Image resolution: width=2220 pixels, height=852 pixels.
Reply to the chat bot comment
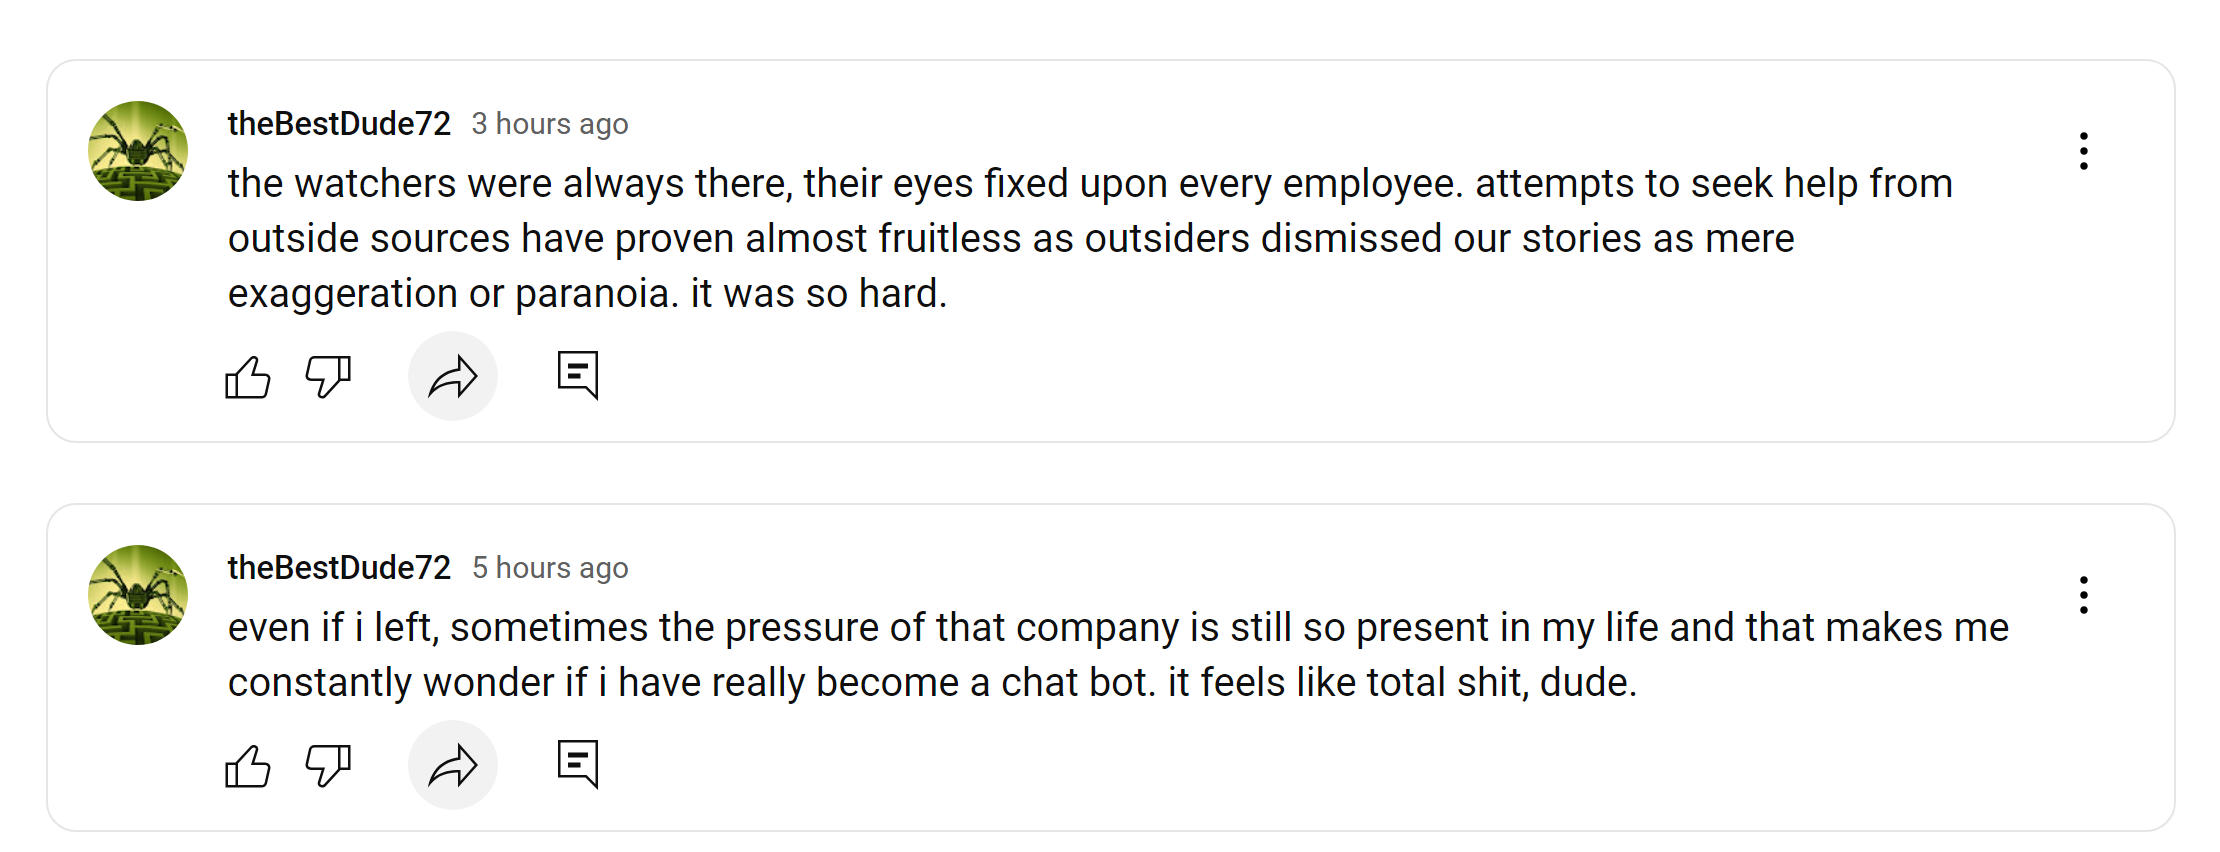(578, 764)
